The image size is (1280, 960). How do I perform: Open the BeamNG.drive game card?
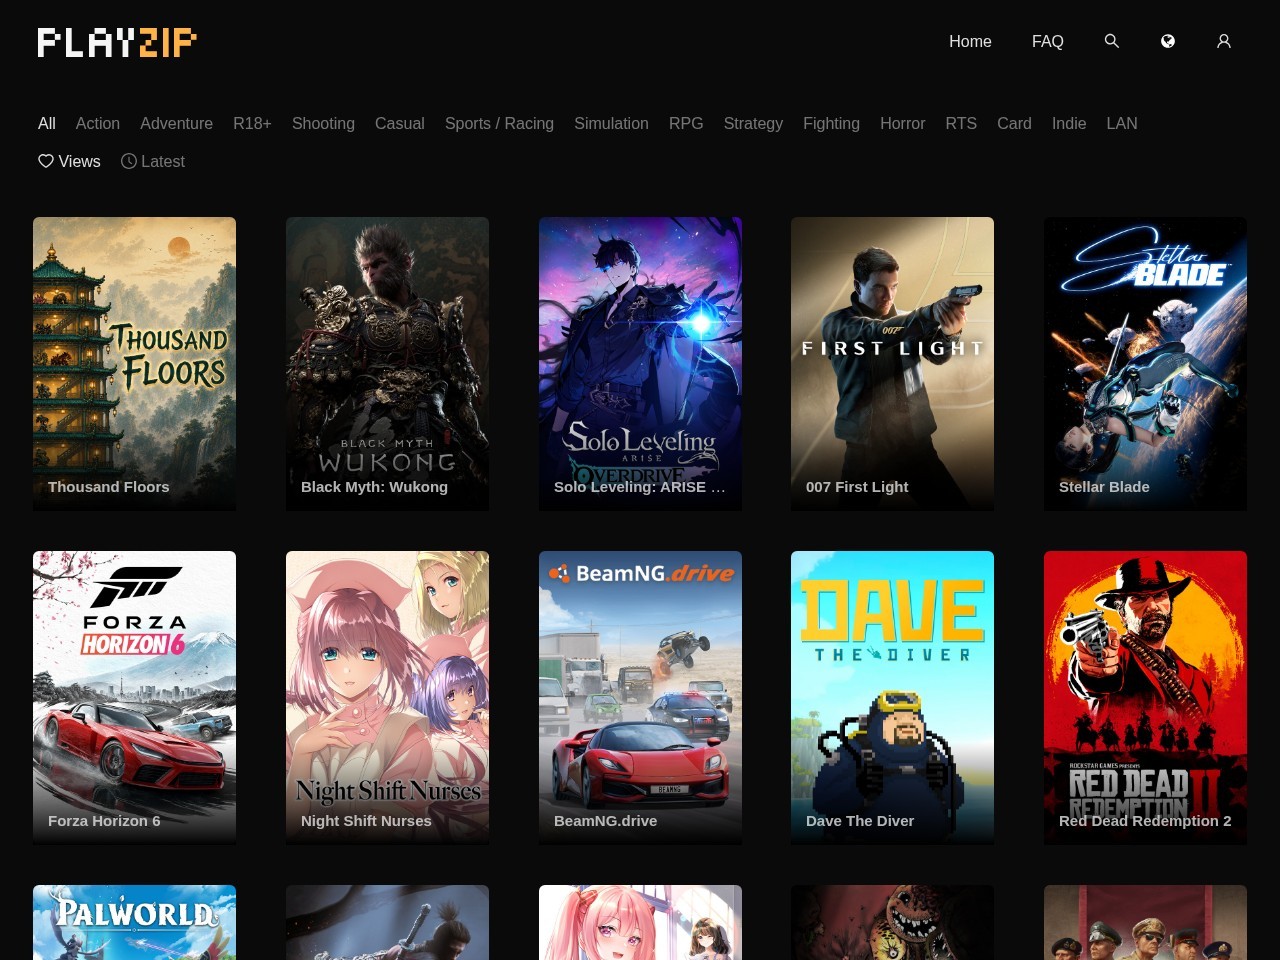pos(640,698)
